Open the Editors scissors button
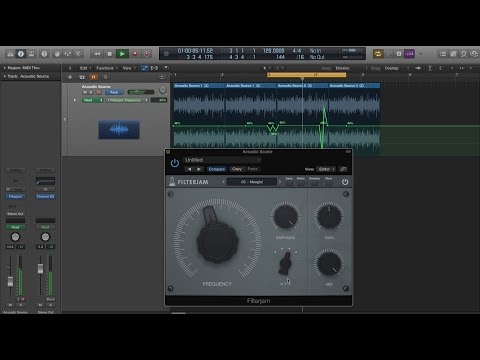Screen dimensions: 480x360 [78, 54]
